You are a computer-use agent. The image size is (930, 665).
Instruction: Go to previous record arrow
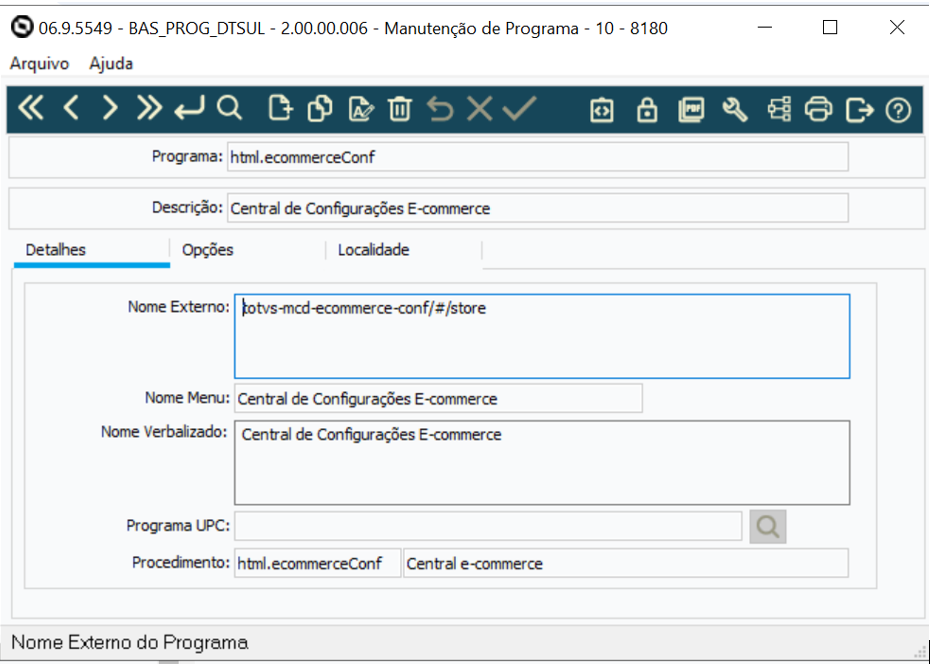(x=71, y=109)
